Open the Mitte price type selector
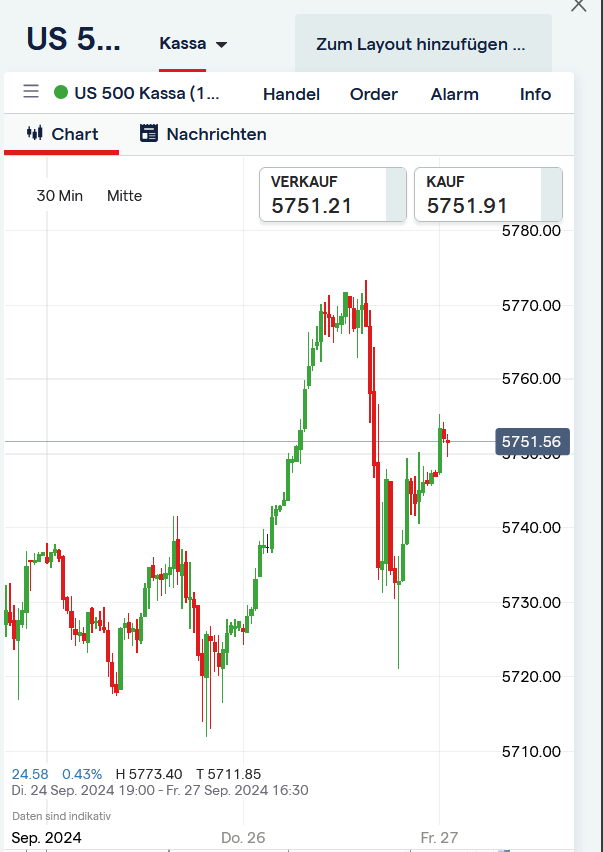The height and width of the screenshot is (852, 603). (124, 195)
